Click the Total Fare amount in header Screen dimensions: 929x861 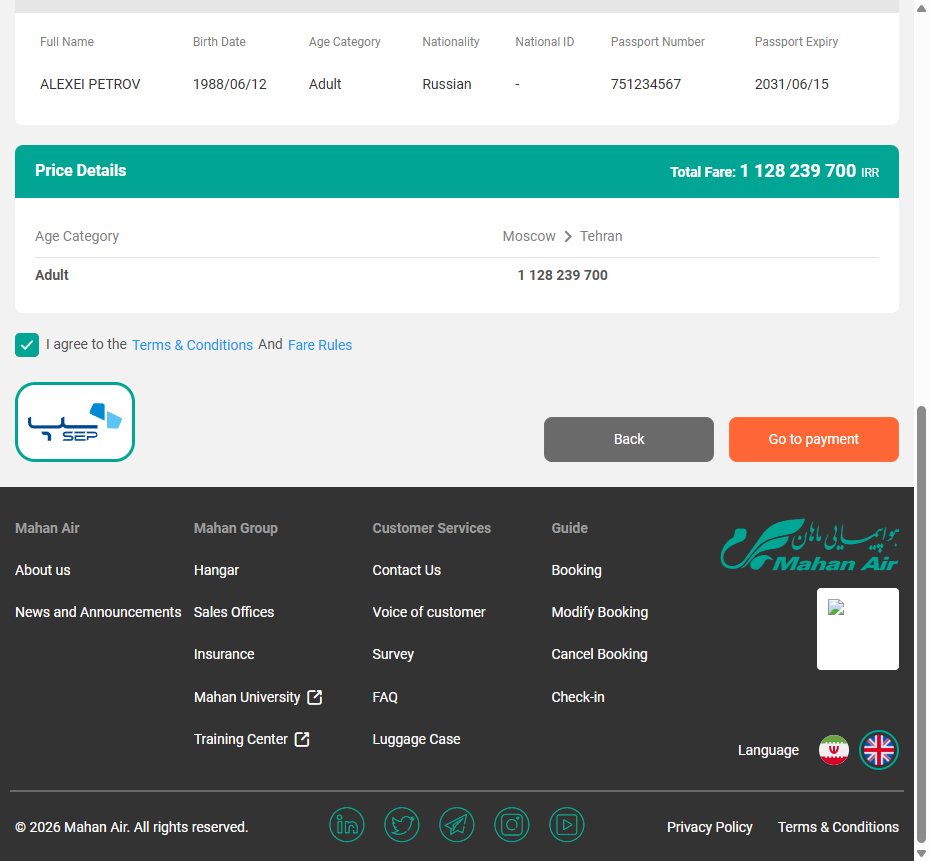point(797,171)
